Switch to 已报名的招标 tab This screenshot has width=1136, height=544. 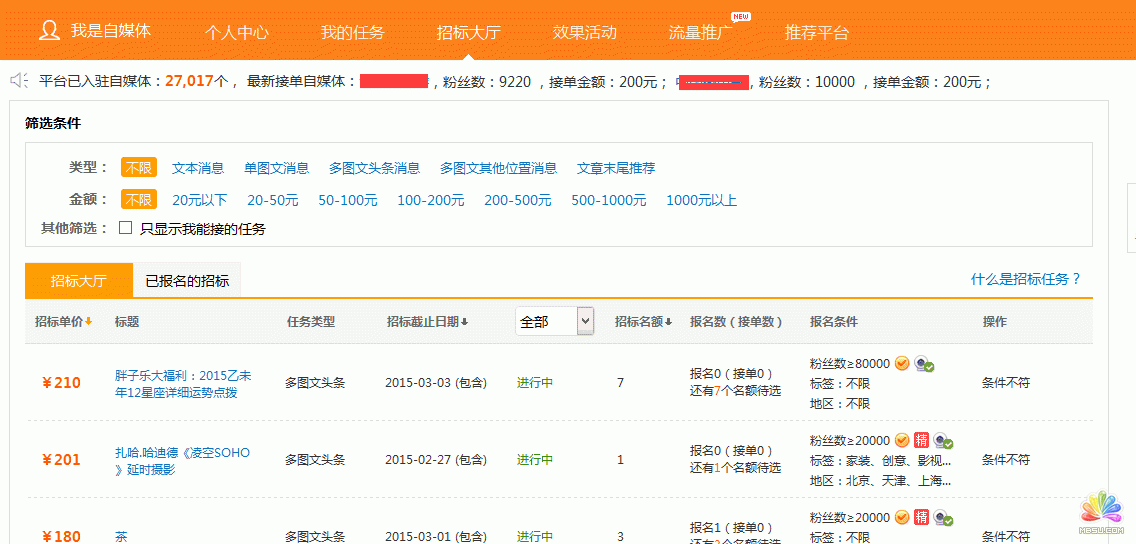(x=187, y=281)
